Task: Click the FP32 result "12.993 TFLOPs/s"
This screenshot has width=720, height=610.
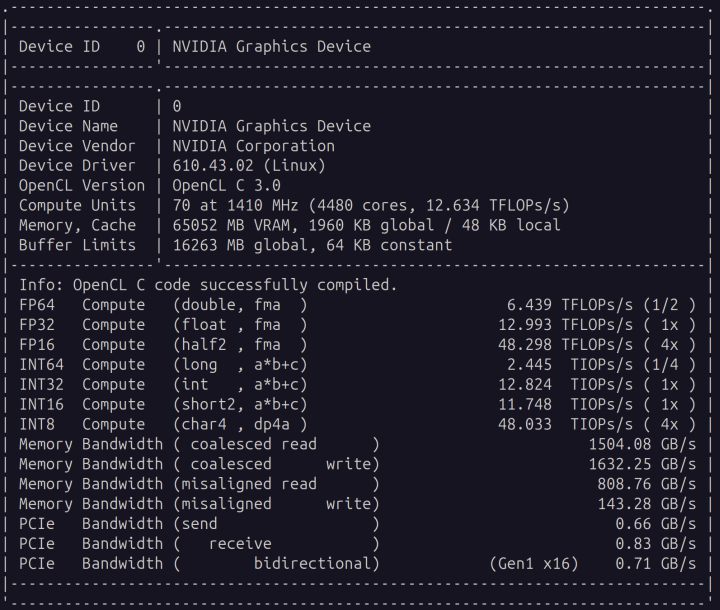Action: coord(565,325)
